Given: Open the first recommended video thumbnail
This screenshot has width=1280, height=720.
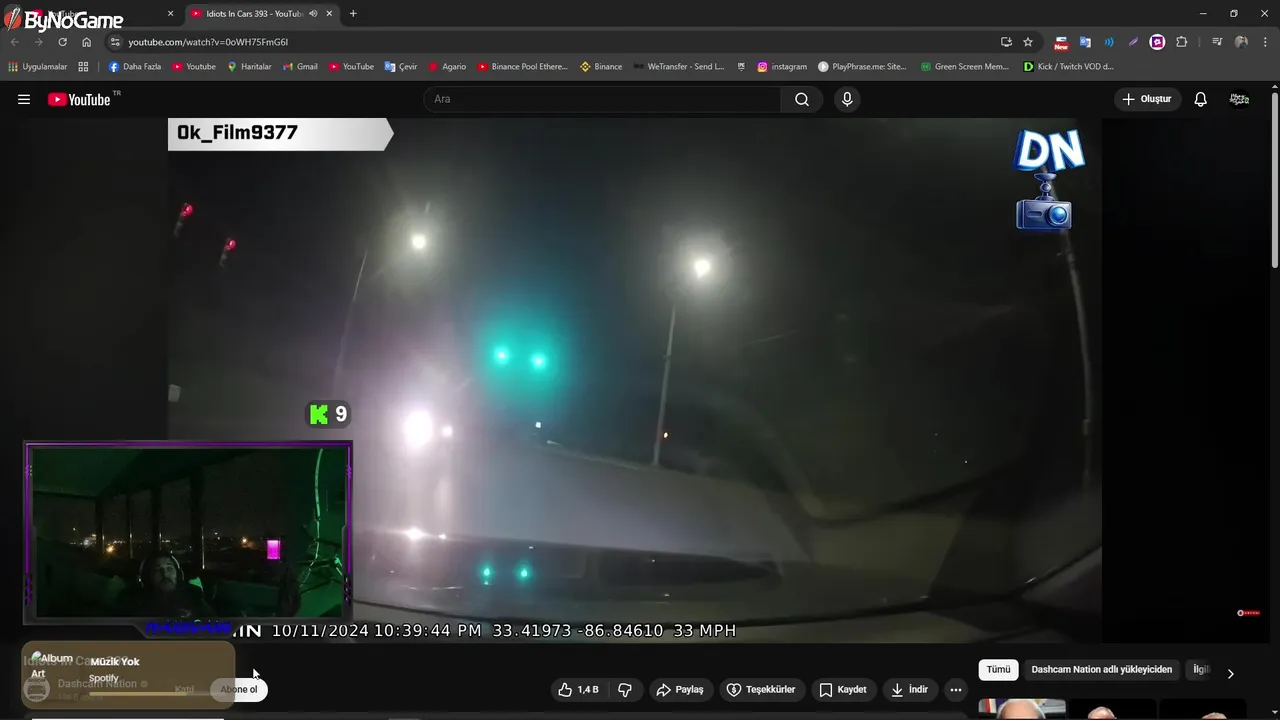Looking at the screenshot, I should tap(1022, 709).
